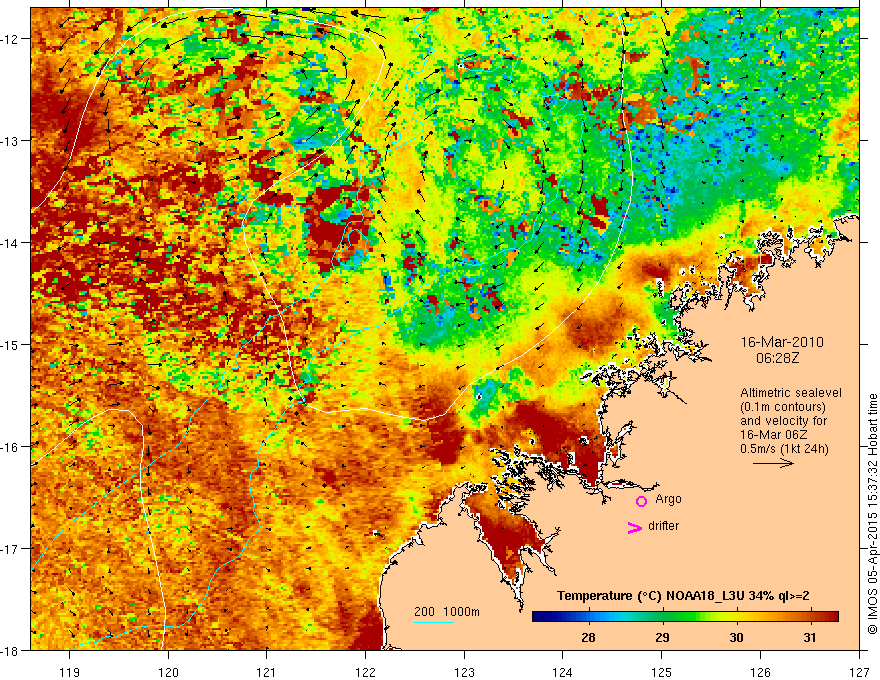Click the 'and velocity for' legend line

tap(783, 421)
